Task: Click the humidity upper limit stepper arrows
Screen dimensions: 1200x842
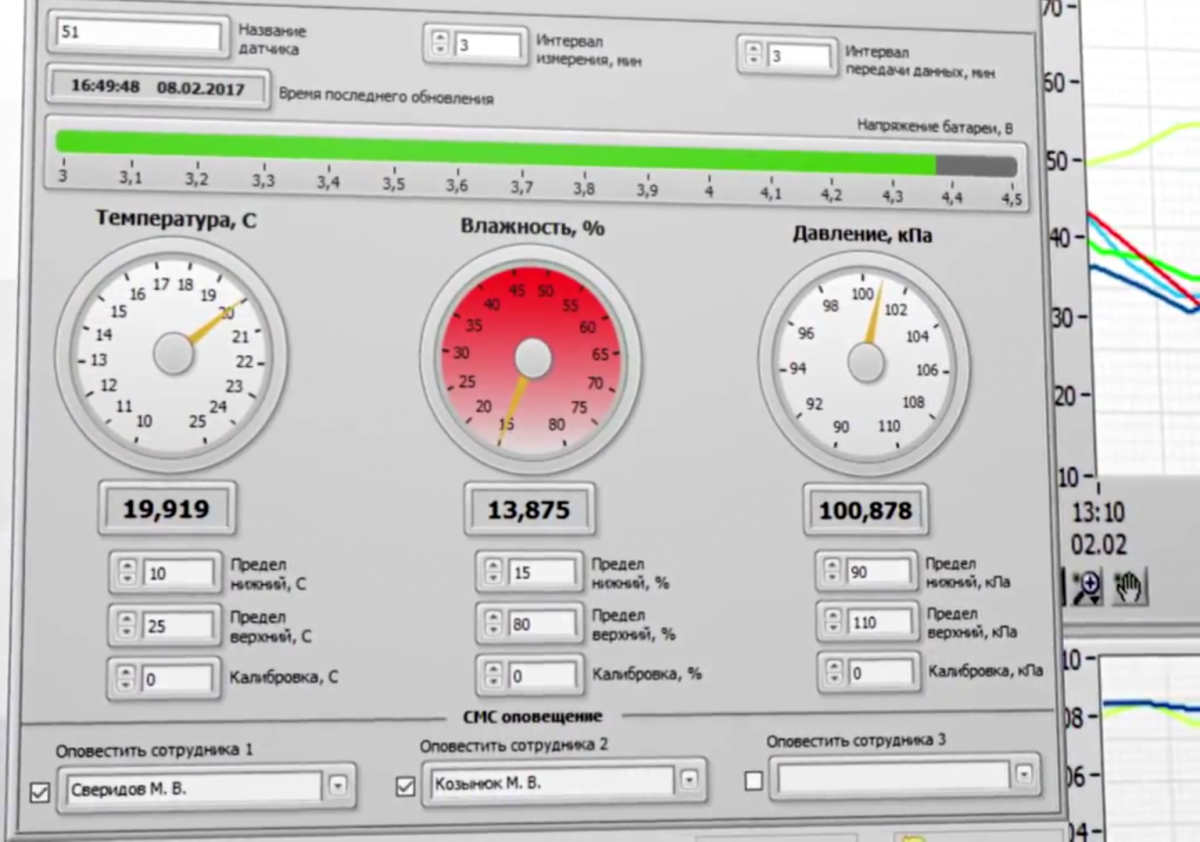Action: (492, 624)
